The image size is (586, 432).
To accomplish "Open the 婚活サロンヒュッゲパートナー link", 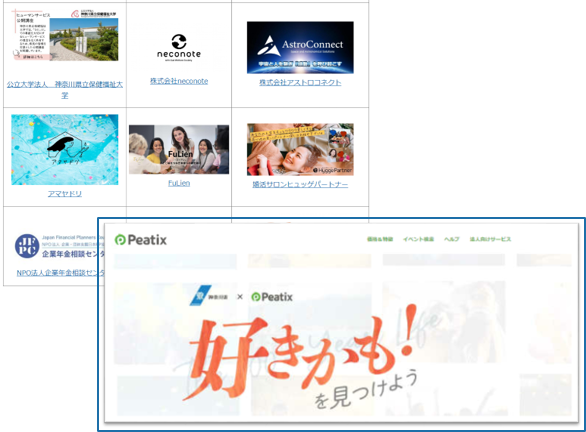I will (300, 184).
